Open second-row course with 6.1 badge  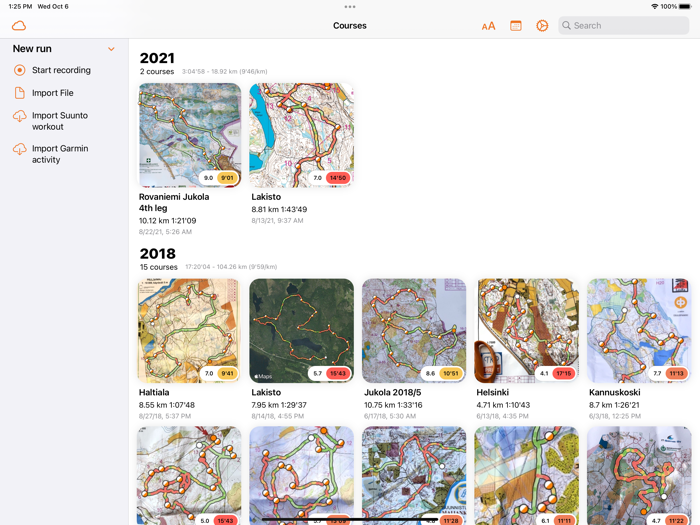(x=527, y=475)
